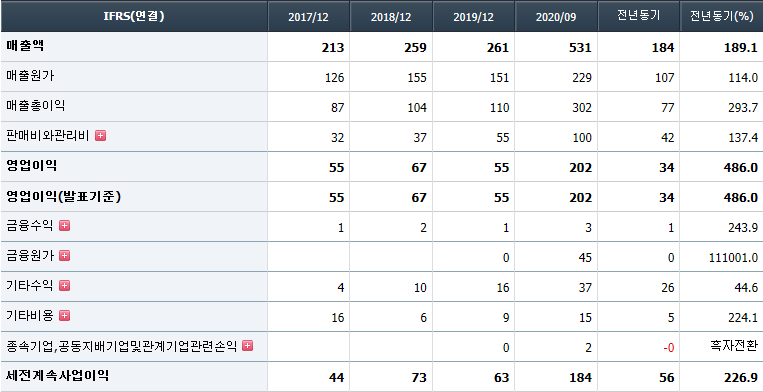This screenshot has height=392, width=763.
Task: Click 금융수익 growth value 243.9
Action: coord(743,228)
